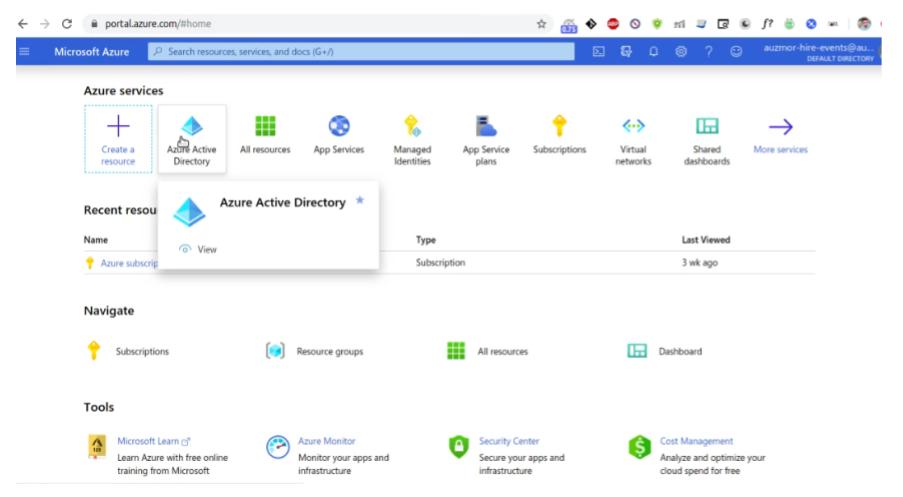Click the green shield extension icon
Screen dimensions: 903x497
657,24
